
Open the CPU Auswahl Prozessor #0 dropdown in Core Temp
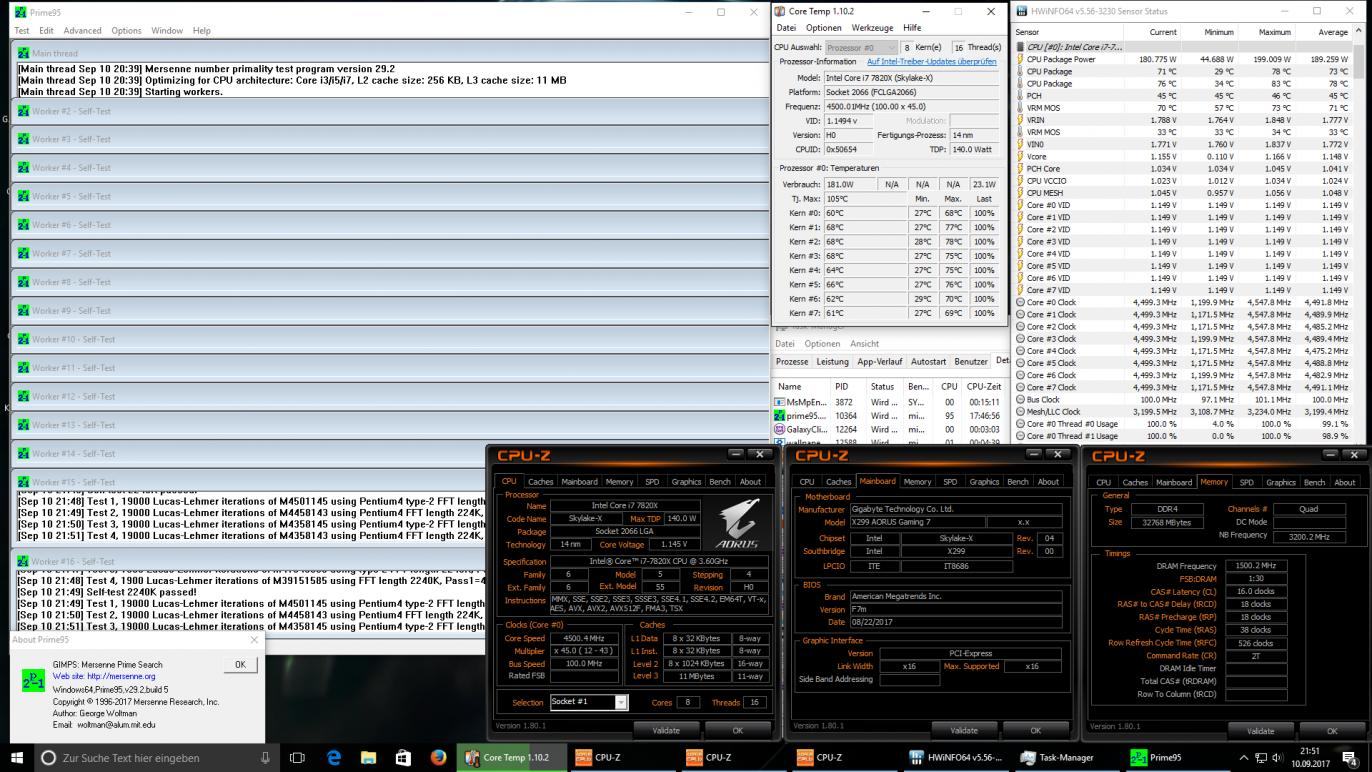861,47
